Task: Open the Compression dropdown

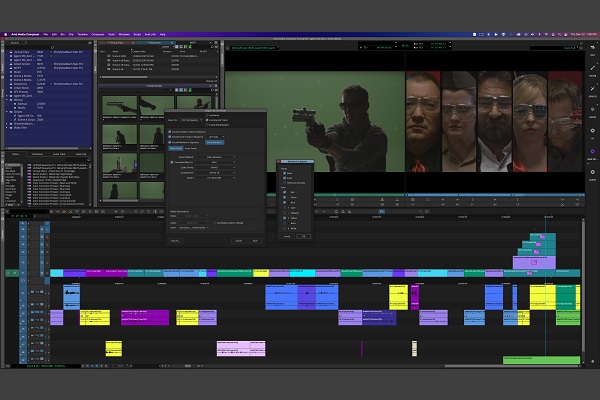Action: (215, 173)
